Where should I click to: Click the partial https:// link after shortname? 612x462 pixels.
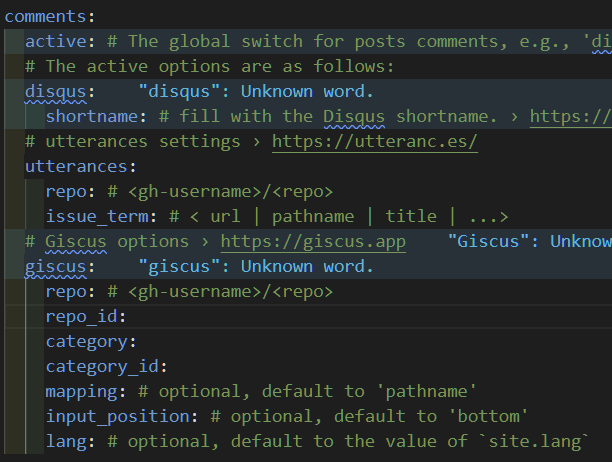click(x=571, y=117)
